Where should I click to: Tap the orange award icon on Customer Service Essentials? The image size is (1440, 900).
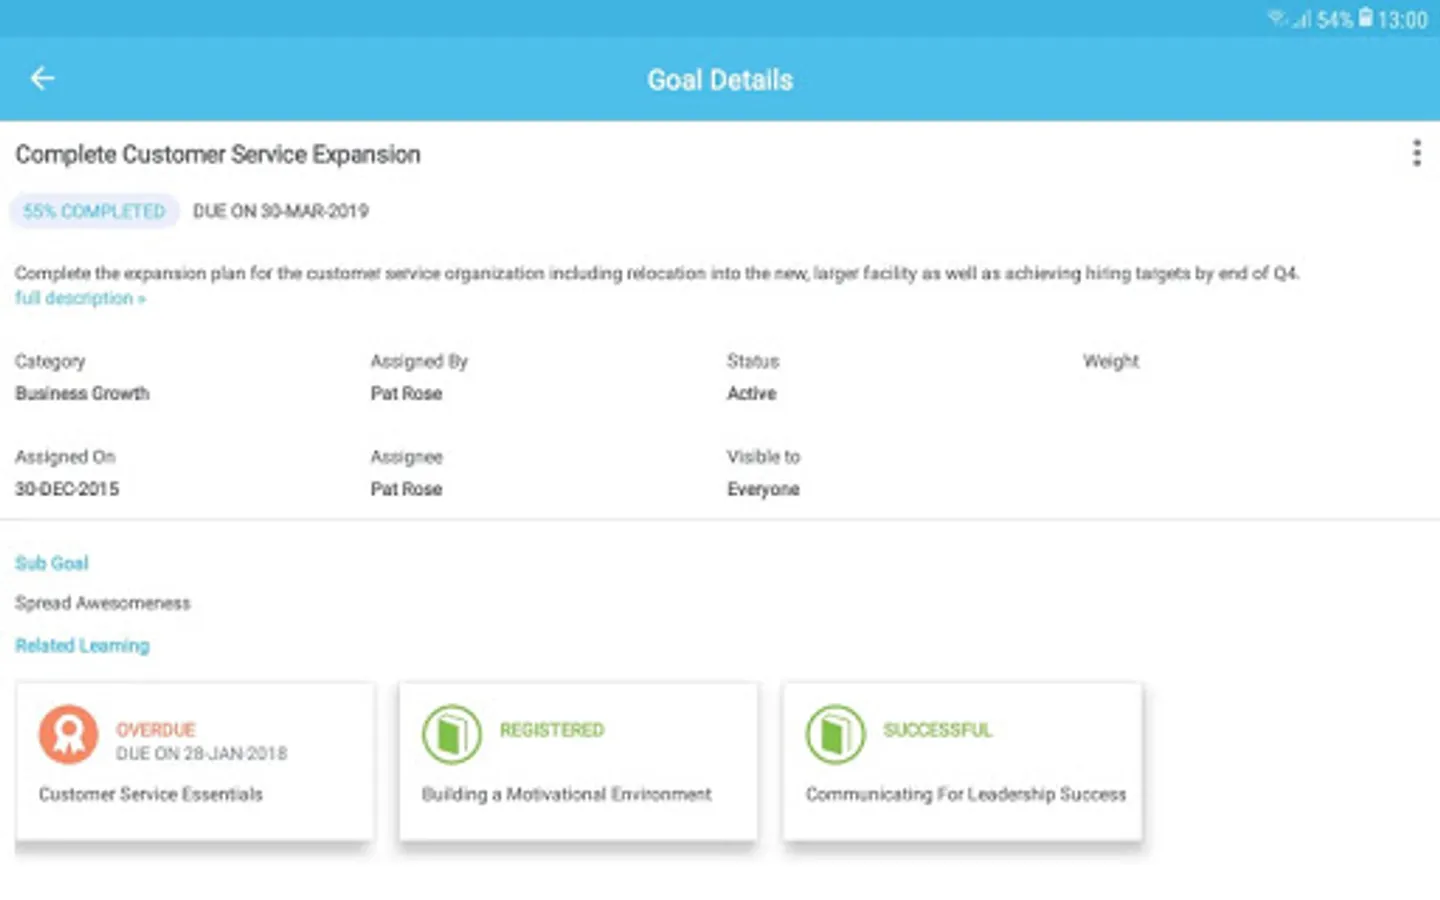pos(68,734)
